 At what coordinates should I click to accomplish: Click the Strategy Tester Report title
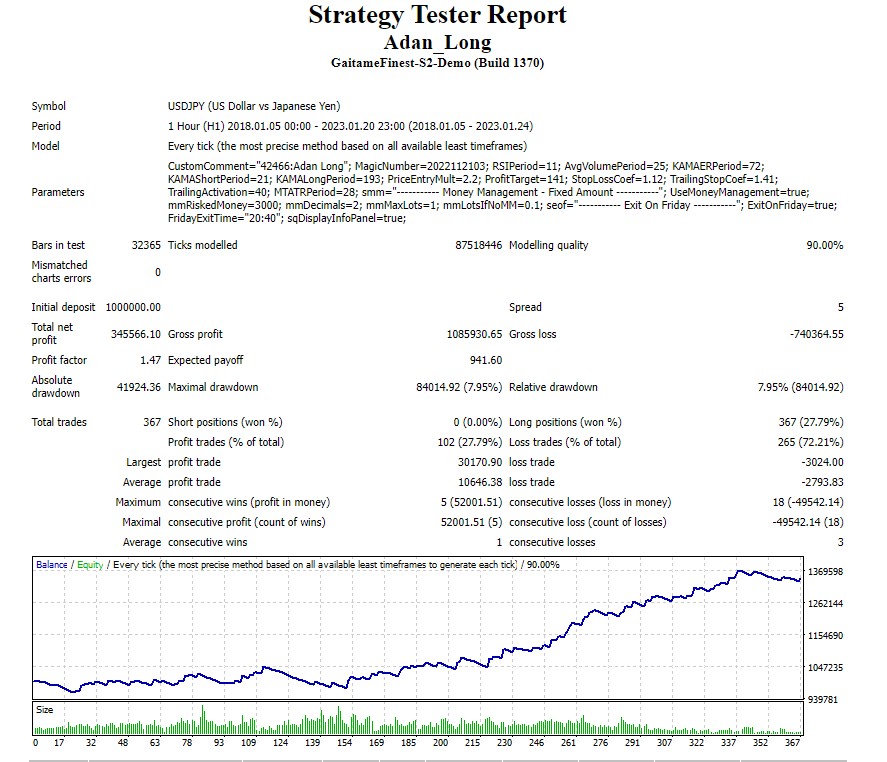pos(437,16)
